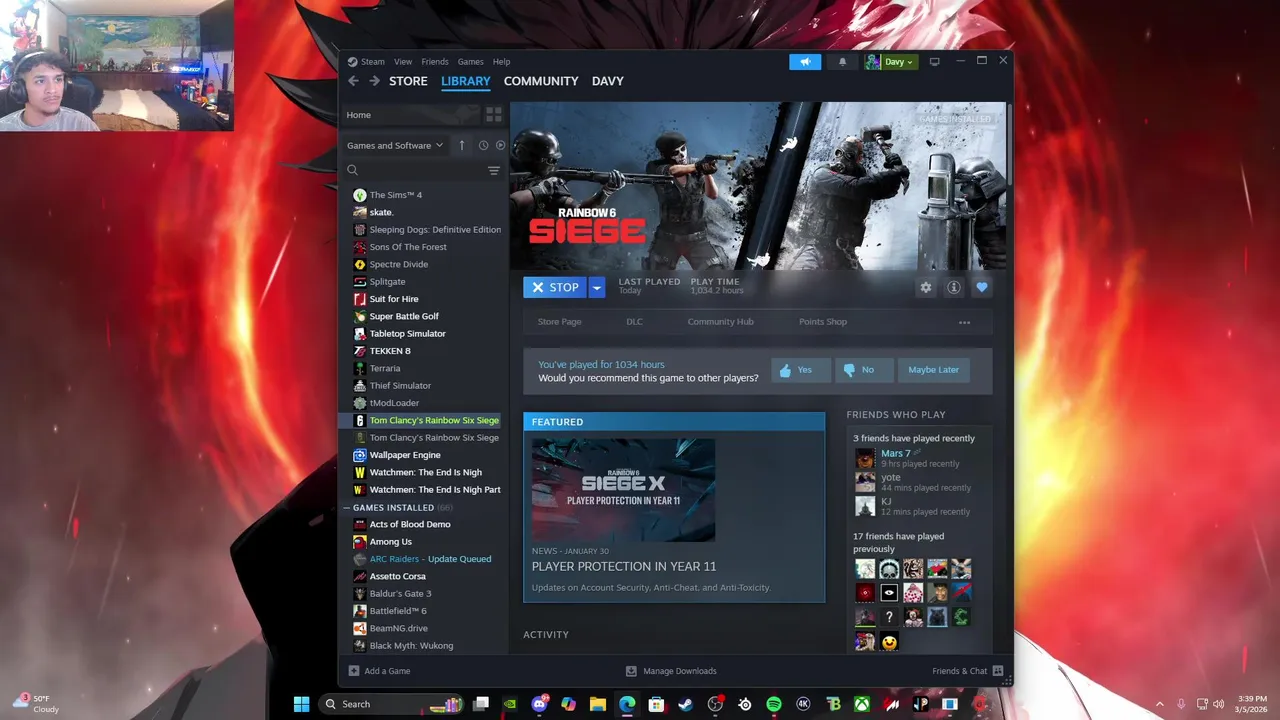Open File Explorer from the taskbar
This screenshot has width=1280, height=720.
tap(598, 704)
